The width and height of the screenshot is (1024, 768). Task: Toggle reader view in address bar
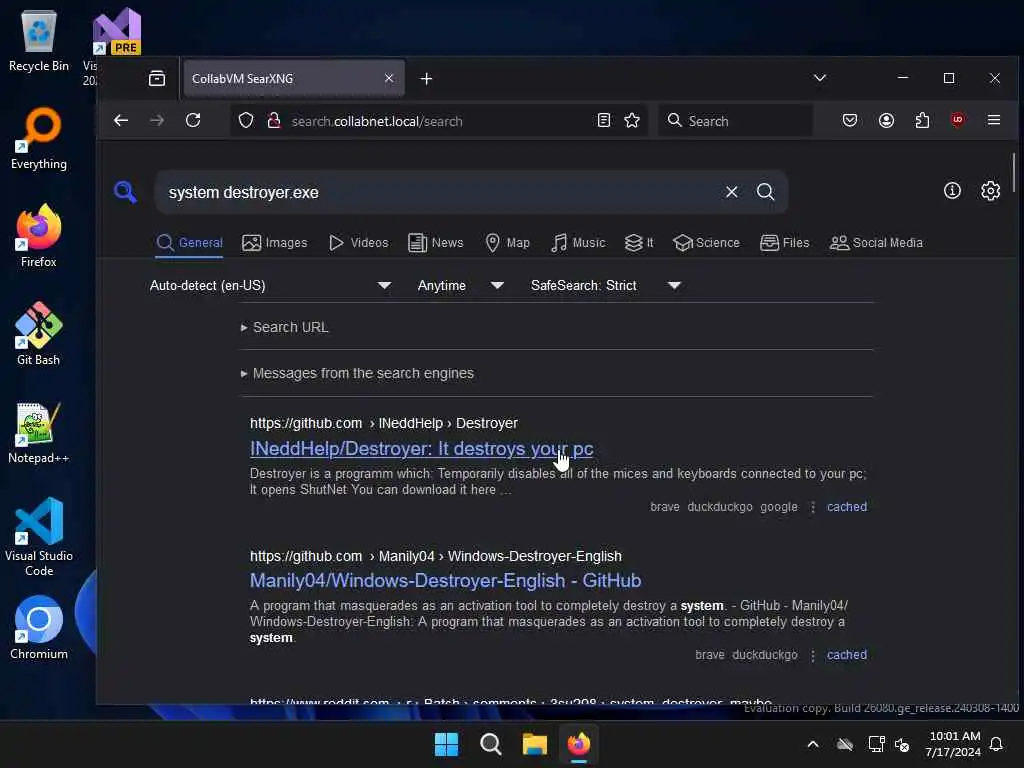tap(603, 120)
